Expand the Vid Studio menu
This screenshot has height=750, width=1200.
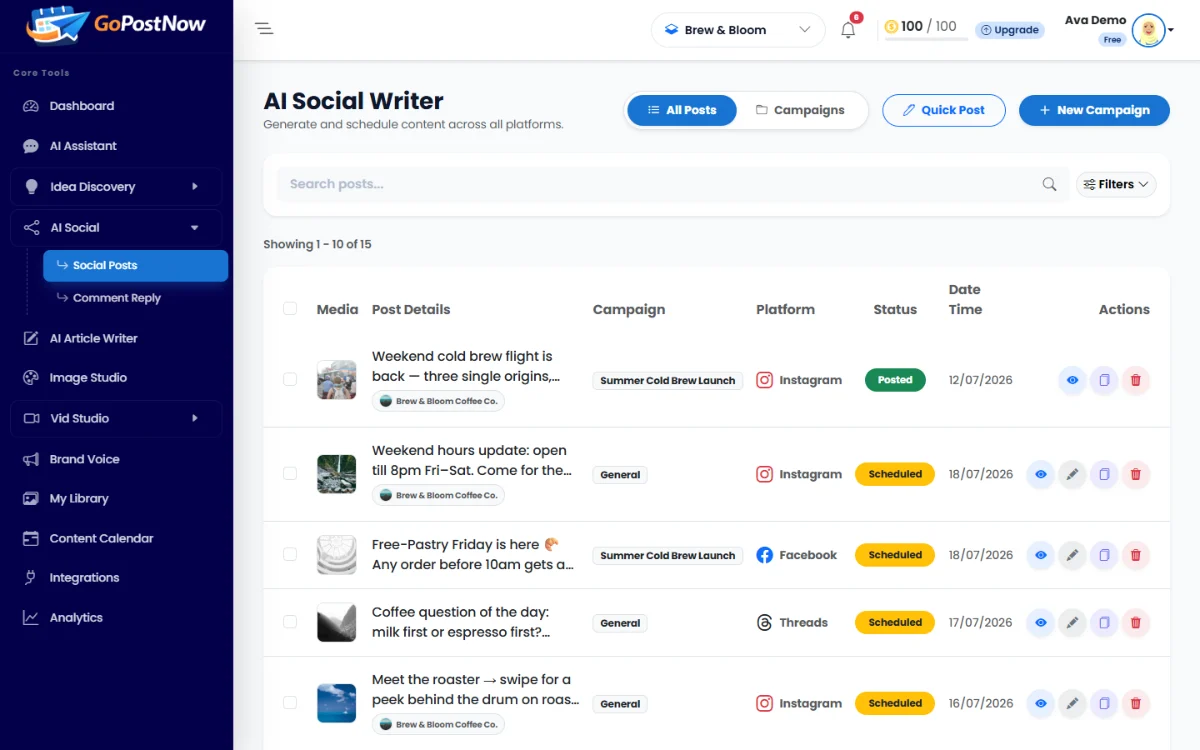[116, 419]
